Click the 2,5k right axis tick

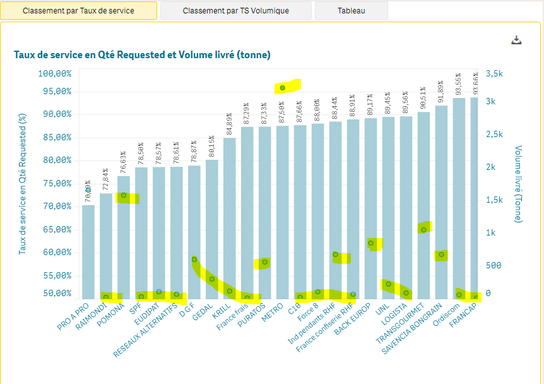[x=494, y=134]
